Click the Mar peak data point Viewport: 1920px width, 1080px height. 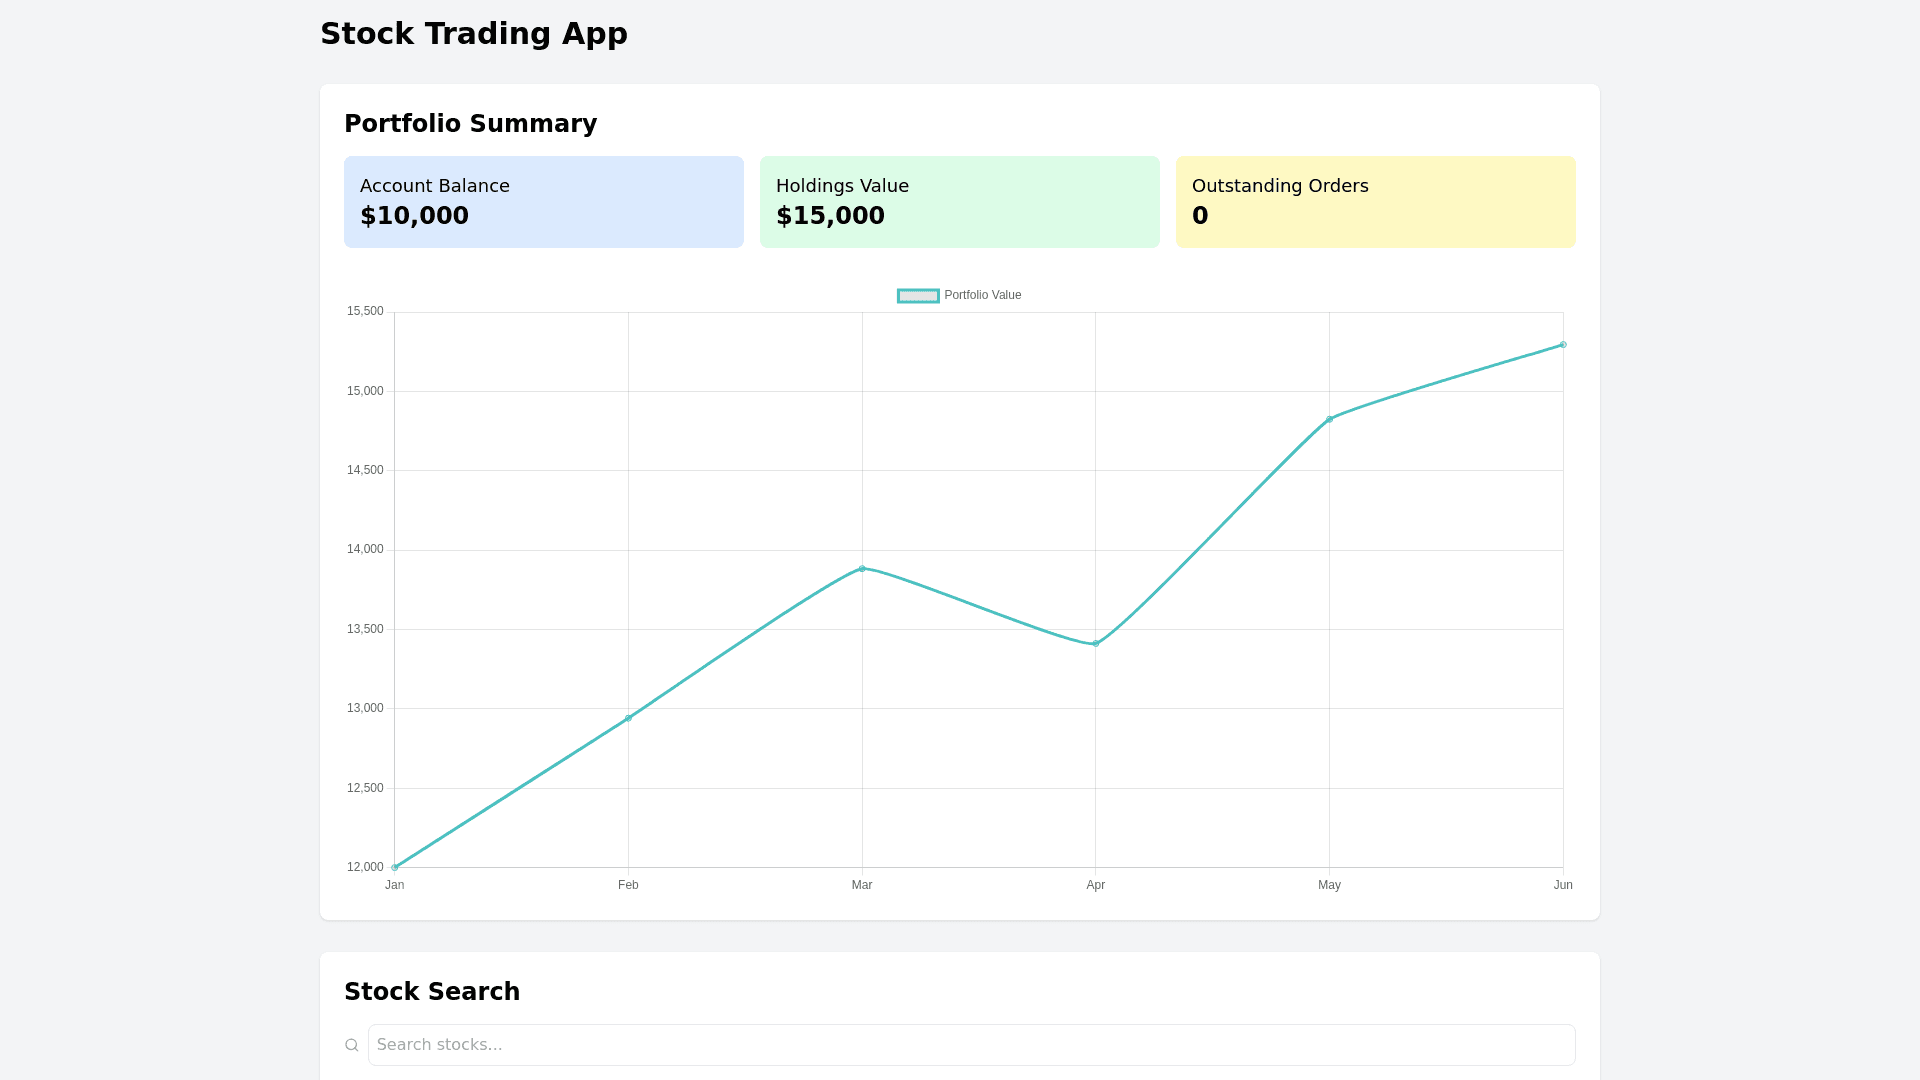coord(862,569)
